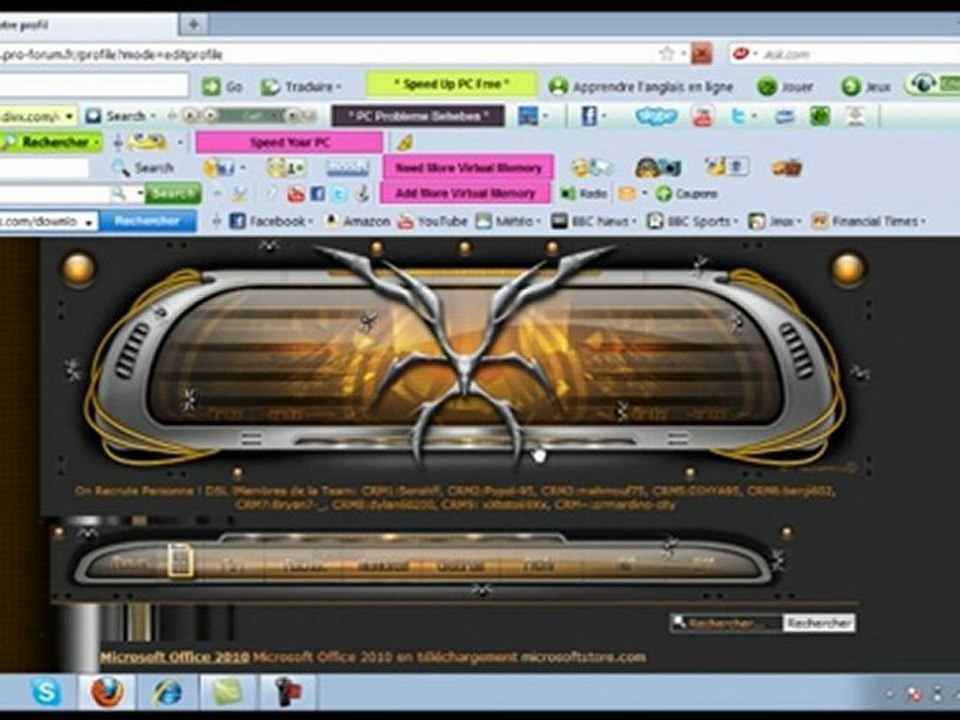Click the play control in the toolbar media player
This screenshot has width=960, height=720.
coord(210,115)
